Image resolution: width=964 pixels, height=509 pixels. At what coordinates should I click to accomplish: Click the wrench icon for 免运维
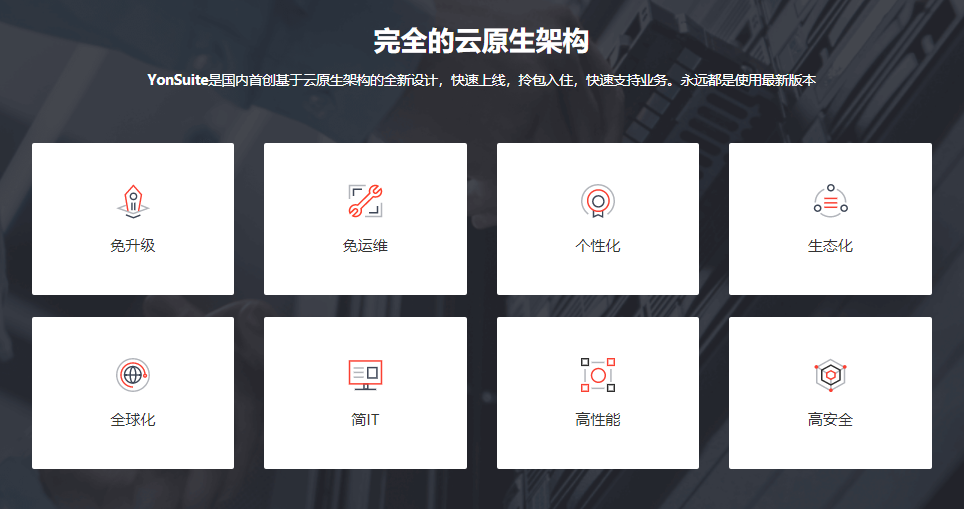click(x=365, y=201)
